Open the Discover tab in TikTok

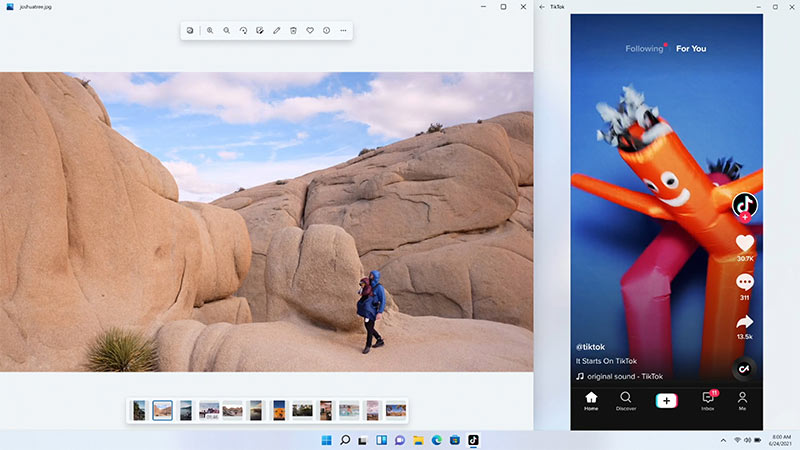tap(626, 401)
